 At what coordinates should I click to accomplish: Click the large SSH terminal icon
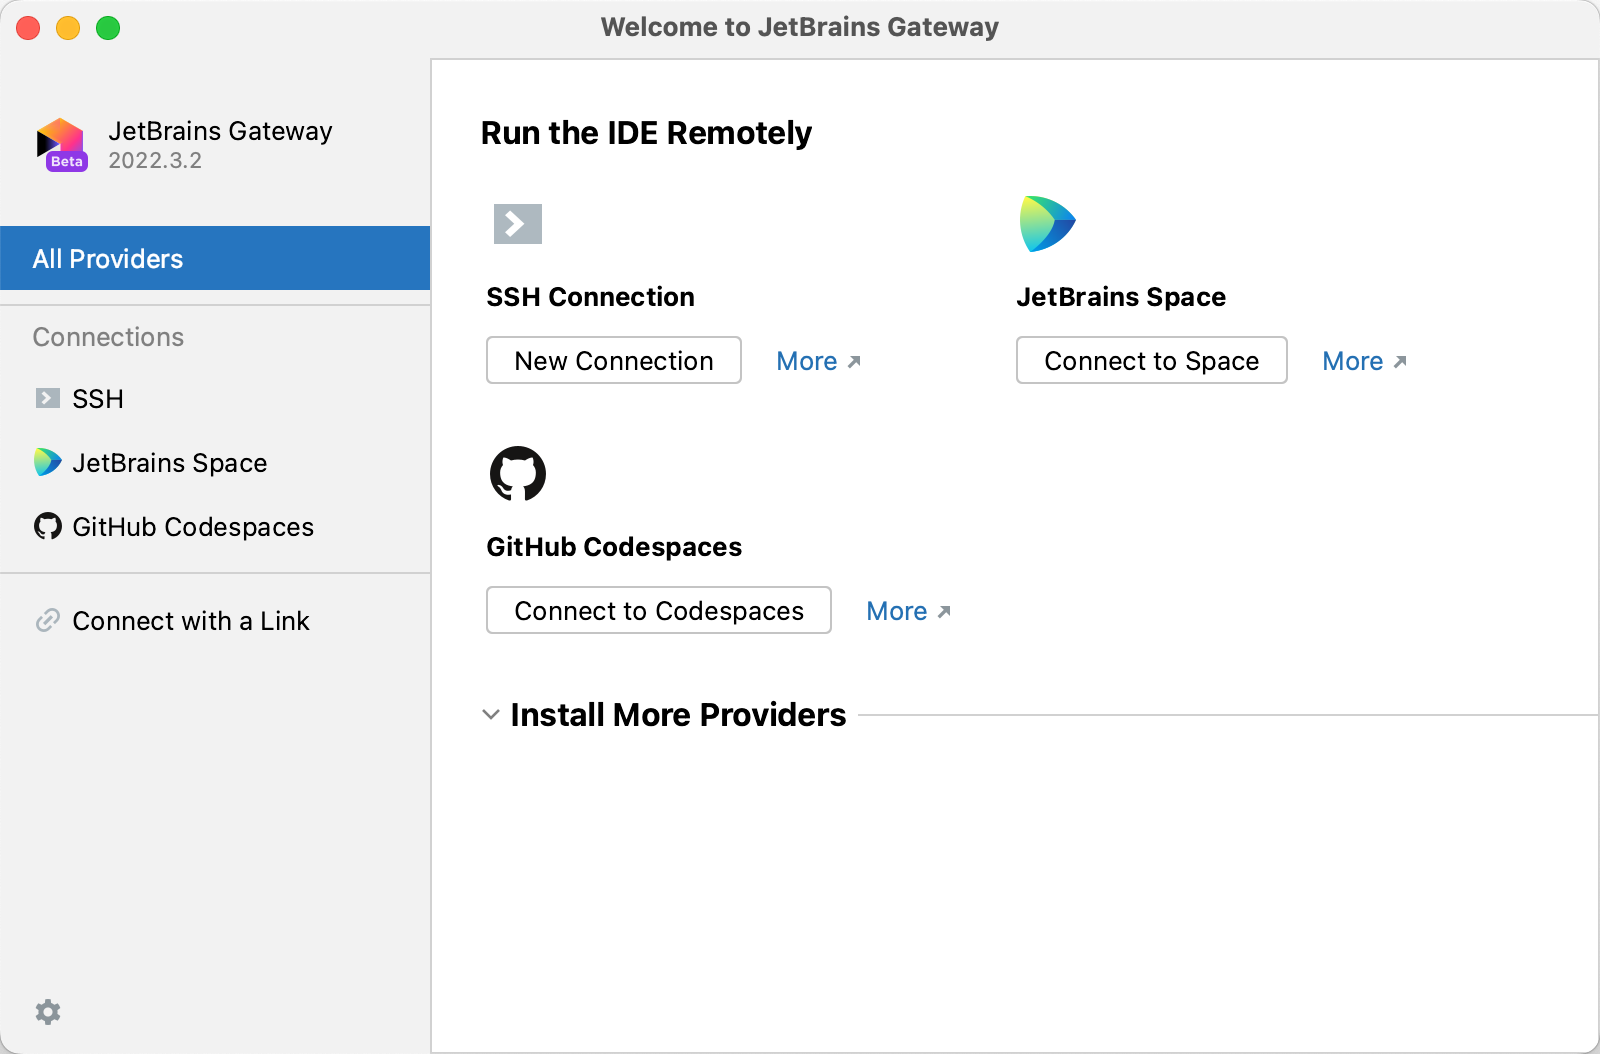click(x=517, y=224)
